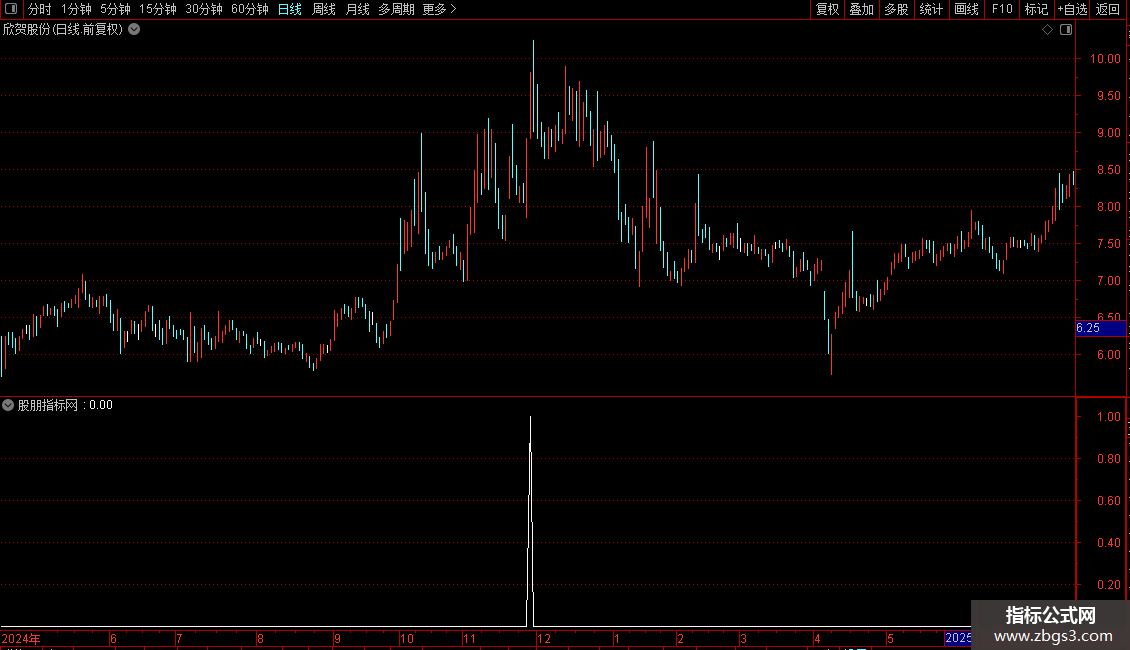Open the F10 company info
Viewport: 1130px width, 650px height.
[1002, 9]
